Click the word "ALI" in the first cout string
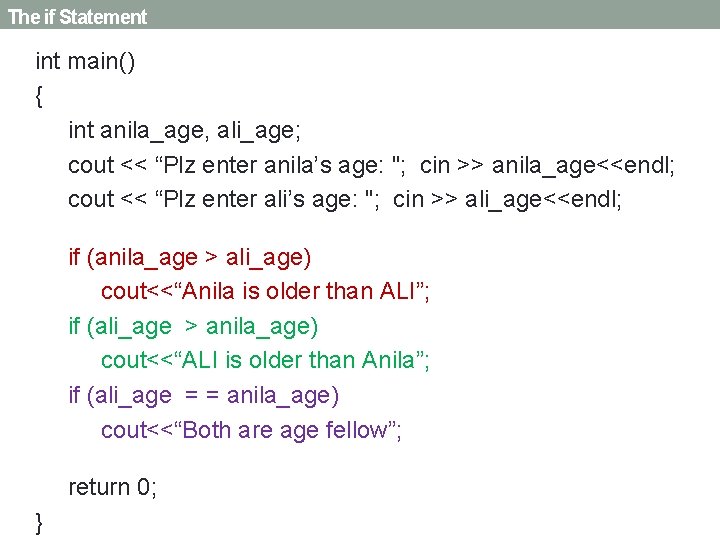The height and width of the screenshot is (540, 720). coord(401,292)
